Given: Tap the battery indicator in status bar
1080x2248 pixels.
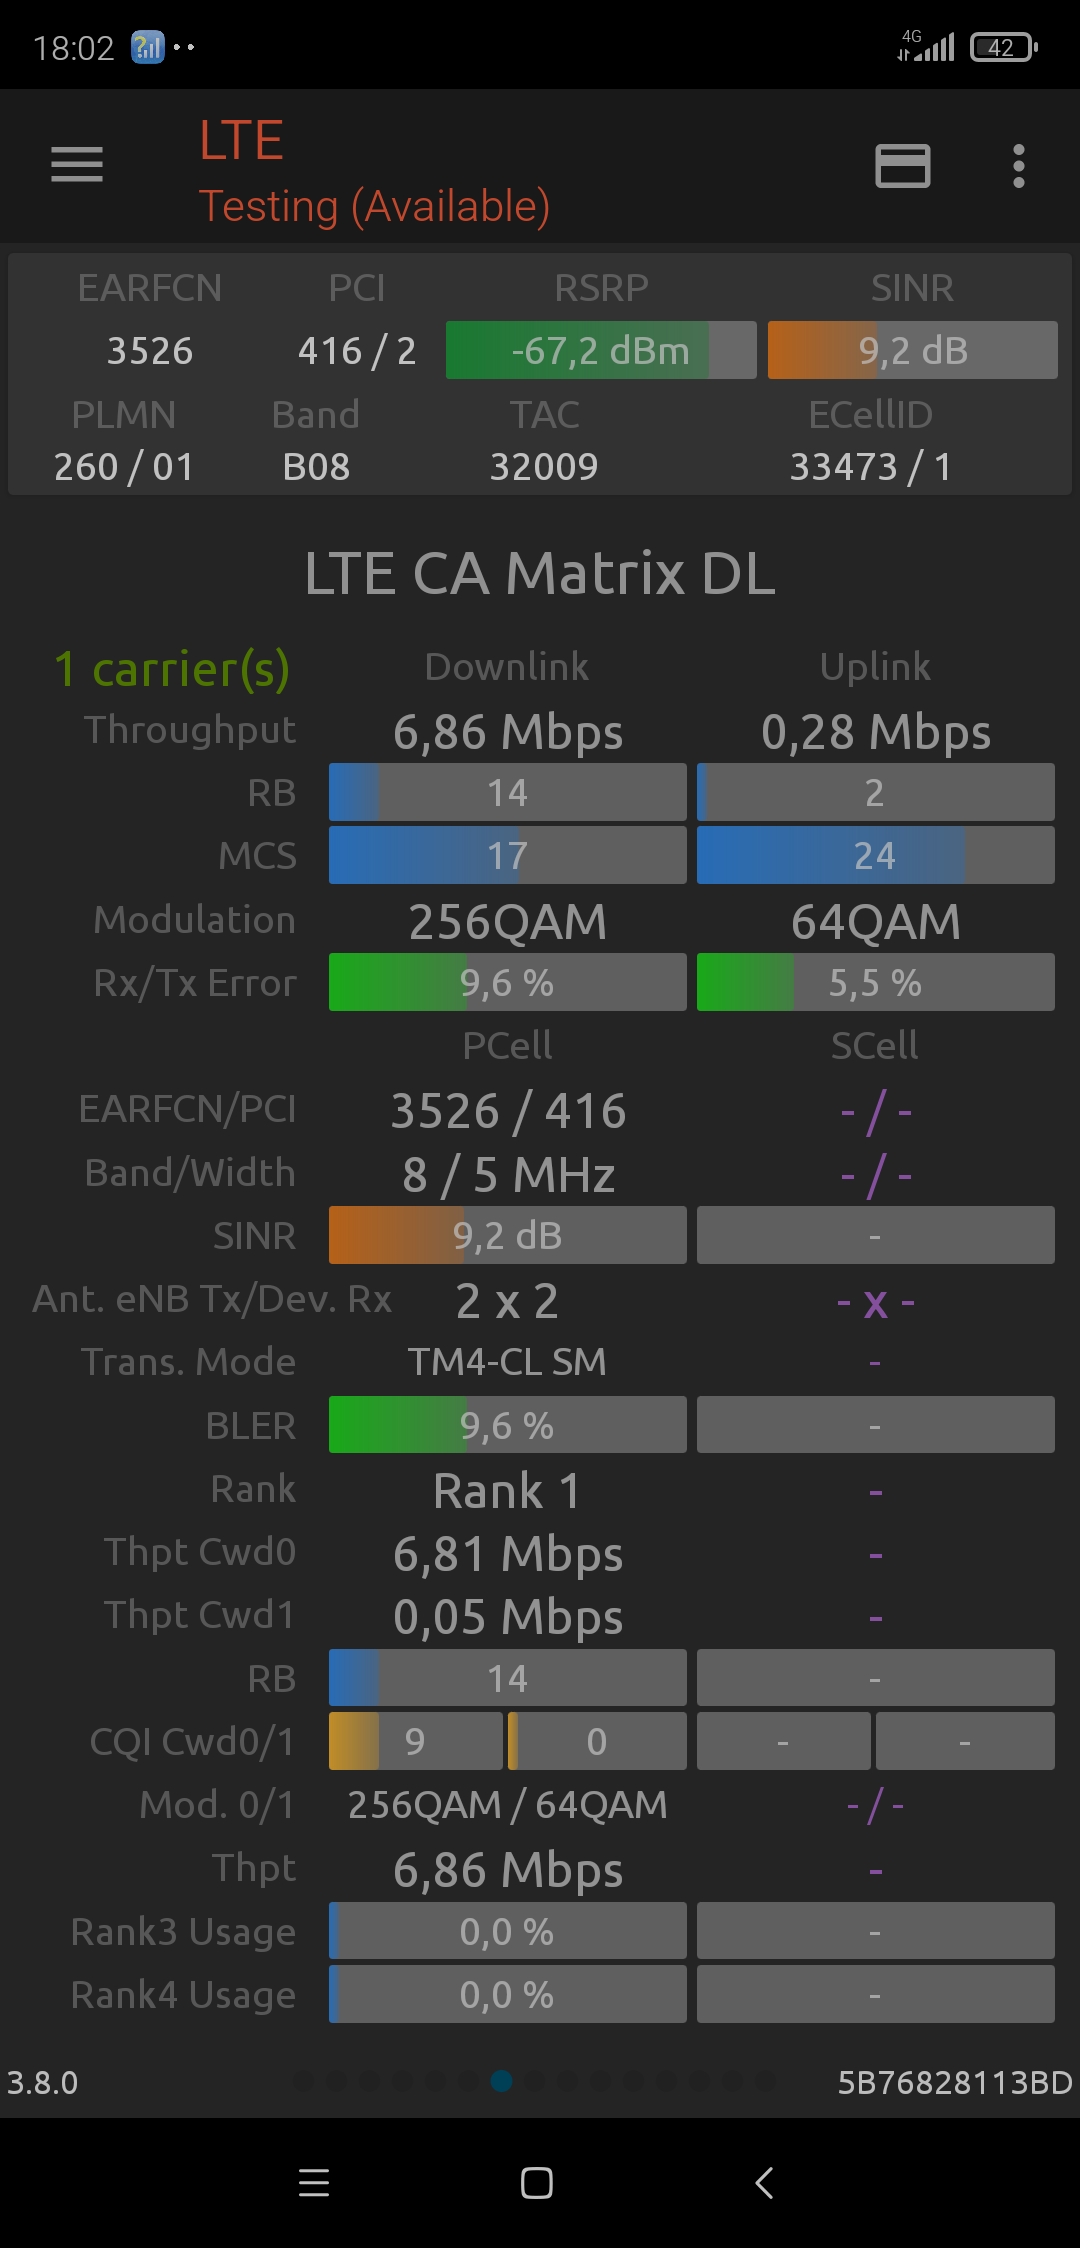Looking at the screenshot, I should click(x=1003, y=47).
